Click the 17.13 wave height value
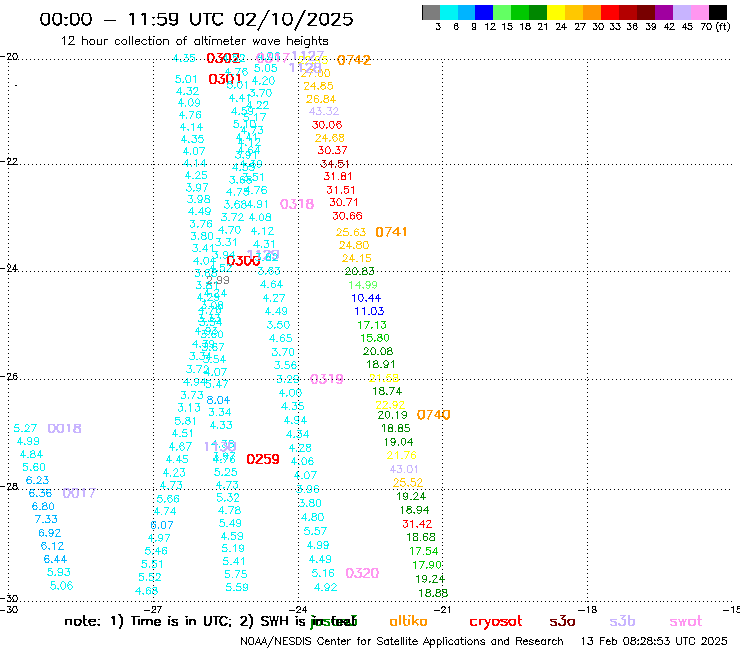The width and height of the screenshot is (740, 650). pos(371,325)
